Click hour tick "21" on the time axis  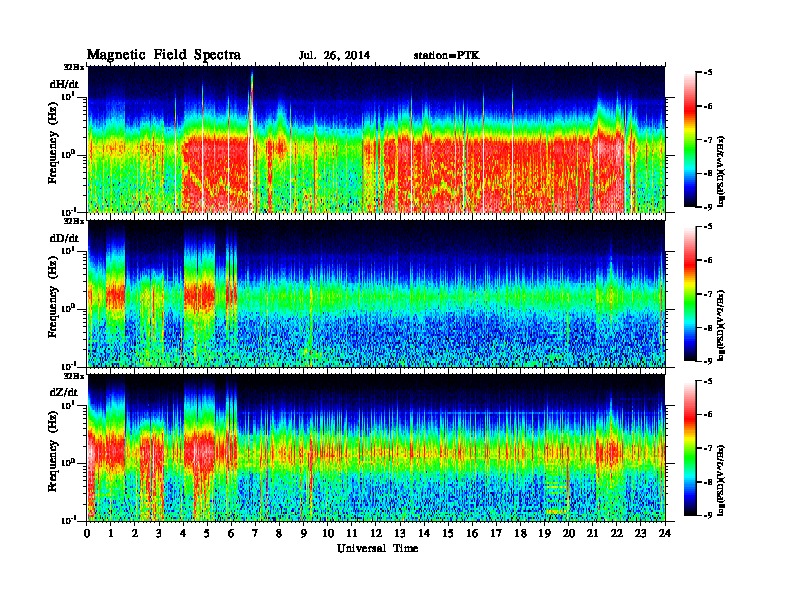coord(592,533)
